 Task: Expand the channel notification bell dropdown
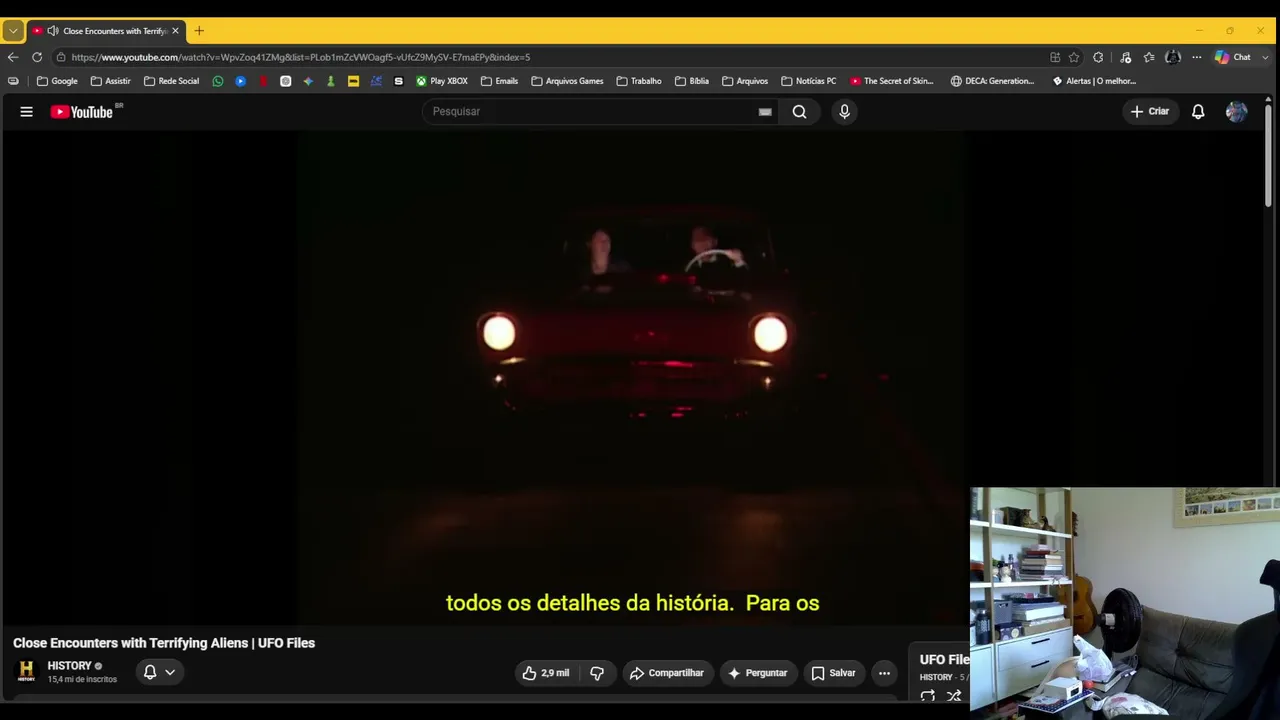tap(159, 672)
